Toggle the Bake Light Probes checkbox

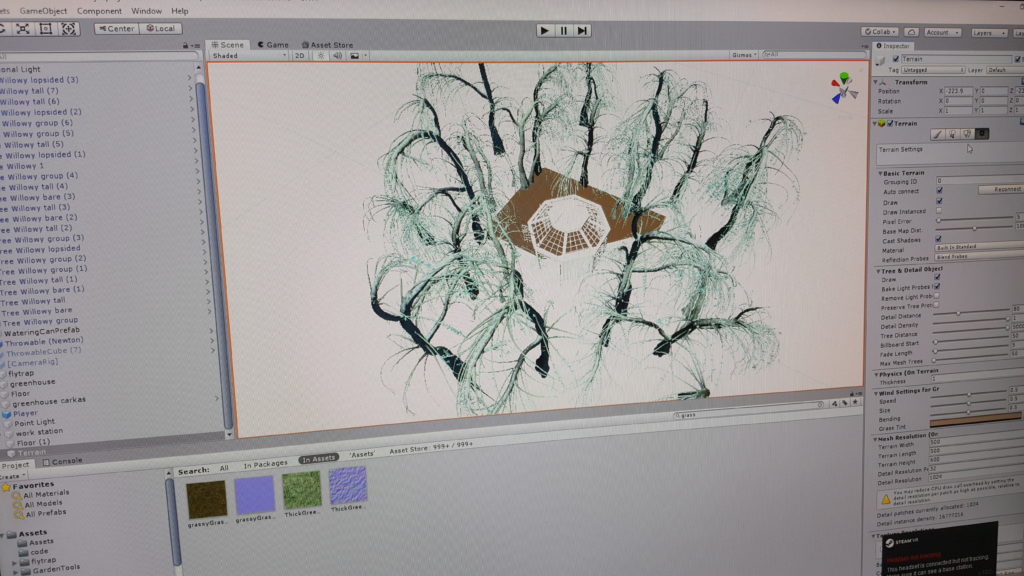(937, 287)
